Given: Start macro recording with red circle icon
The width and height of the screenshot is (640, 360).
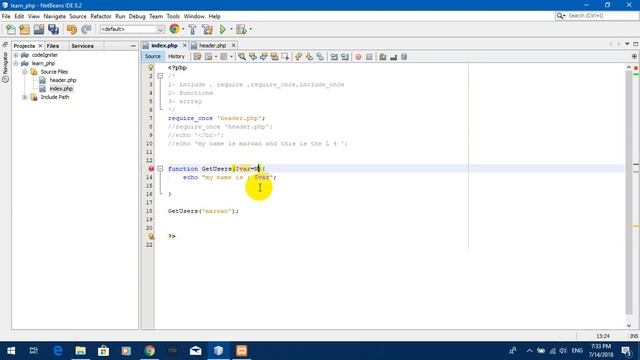Looking at the screenshot, I should pyautogui.click(x=358, y=57).
